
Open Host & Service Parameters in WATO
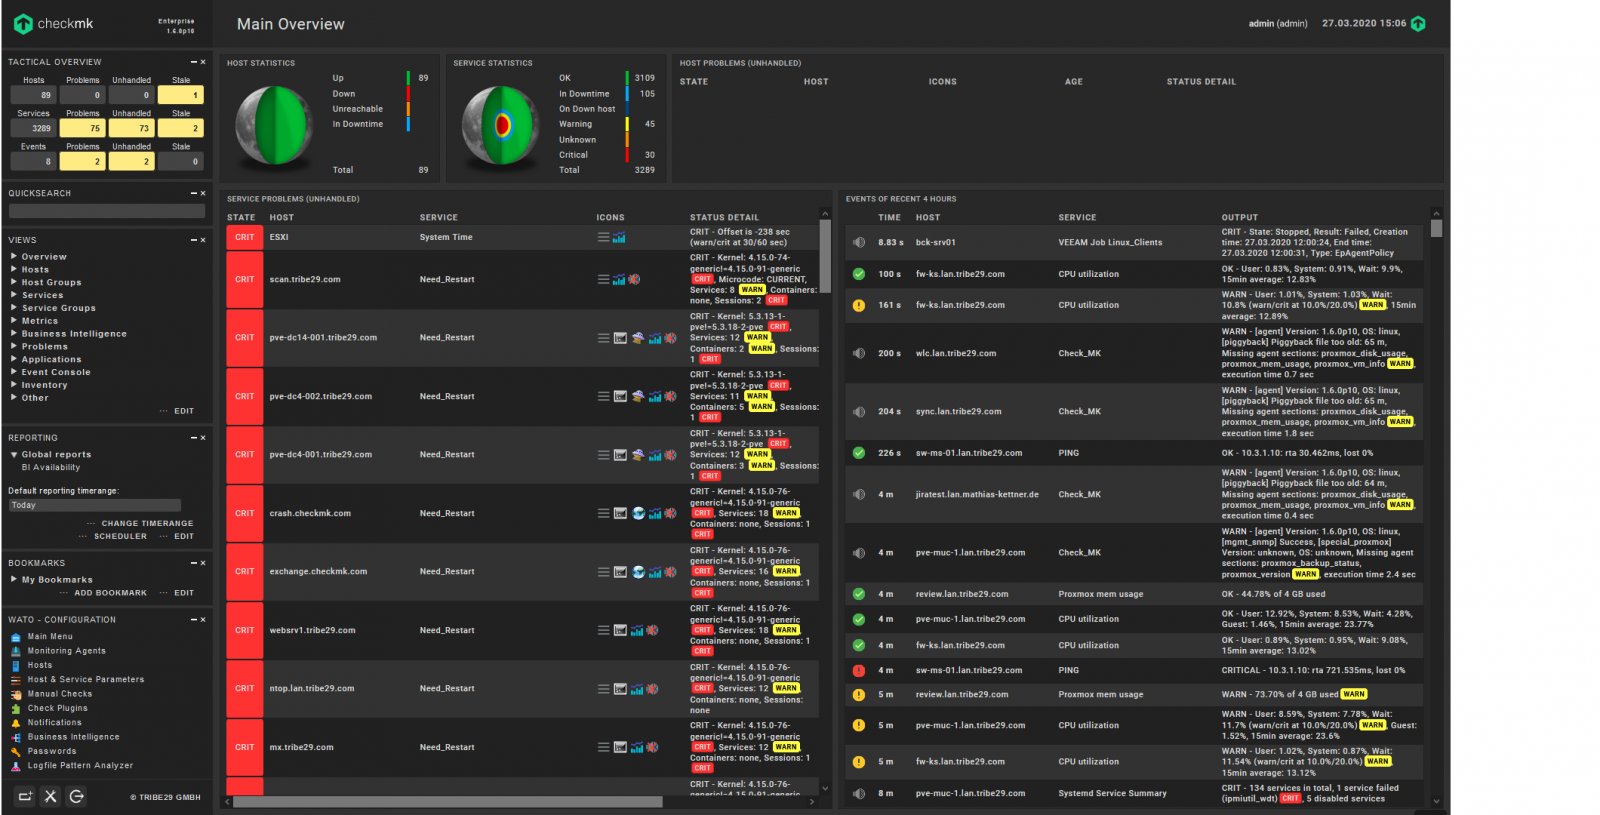85,680
